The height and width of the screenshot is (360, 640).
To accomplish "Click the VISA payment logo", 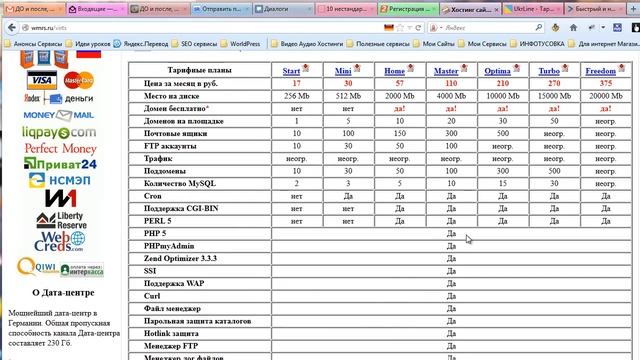I will pyautogui.click(x=42, y=80).
